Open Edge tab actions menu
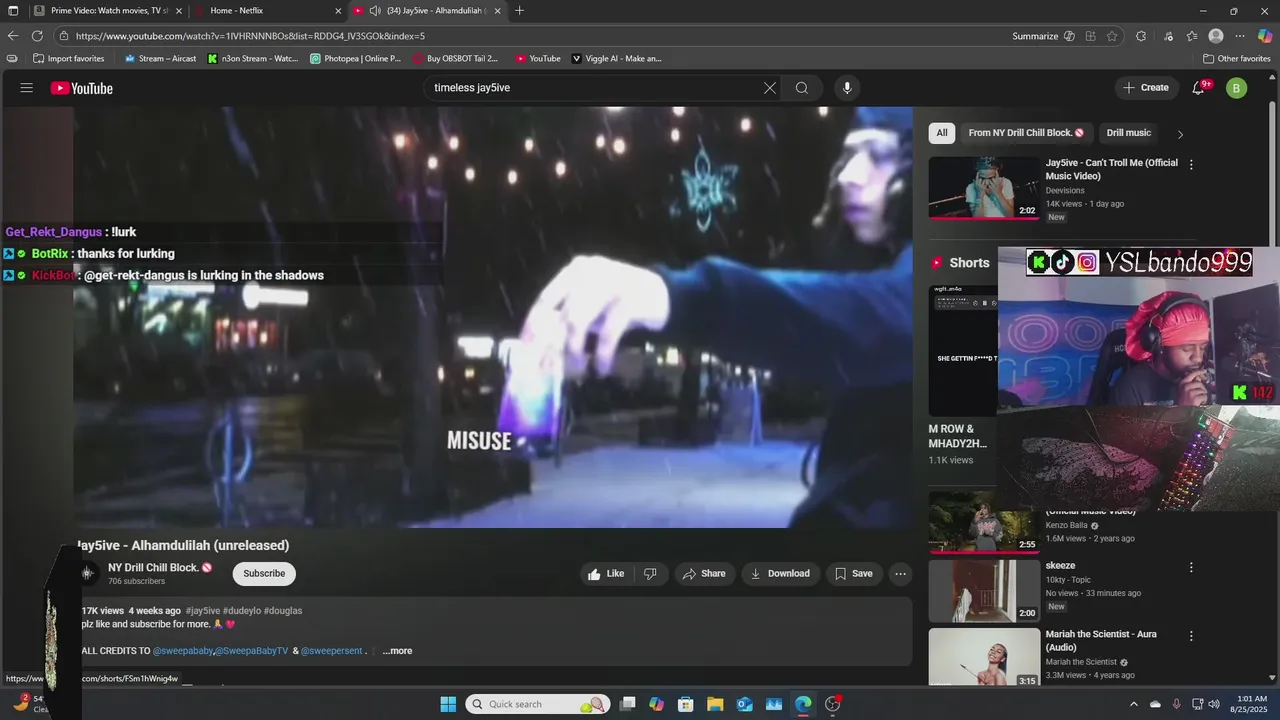The height and width of the screenshot is (720, 1280). pos(13,10)
